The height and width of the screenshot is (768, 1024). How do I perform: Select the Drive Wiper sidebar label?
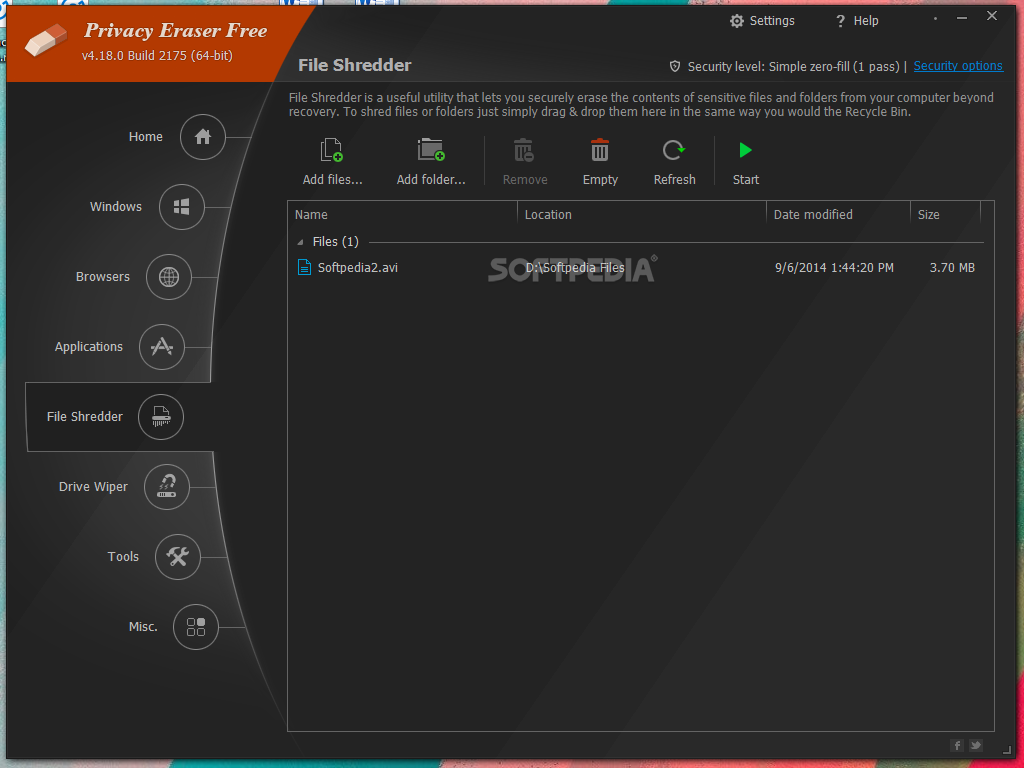(x=93, y=487)
